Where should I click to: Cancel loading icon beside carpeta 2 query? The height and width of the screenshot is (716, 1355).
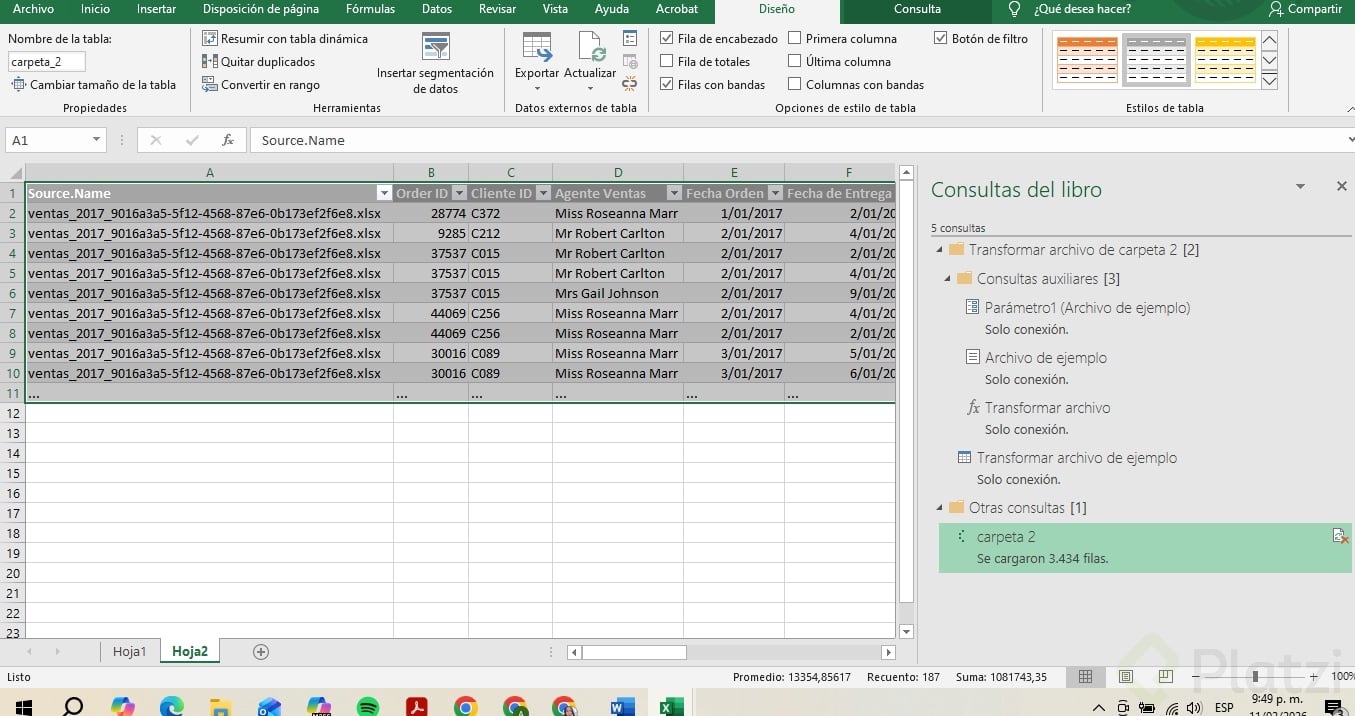pyautogui.click(x=1340, y=537)
